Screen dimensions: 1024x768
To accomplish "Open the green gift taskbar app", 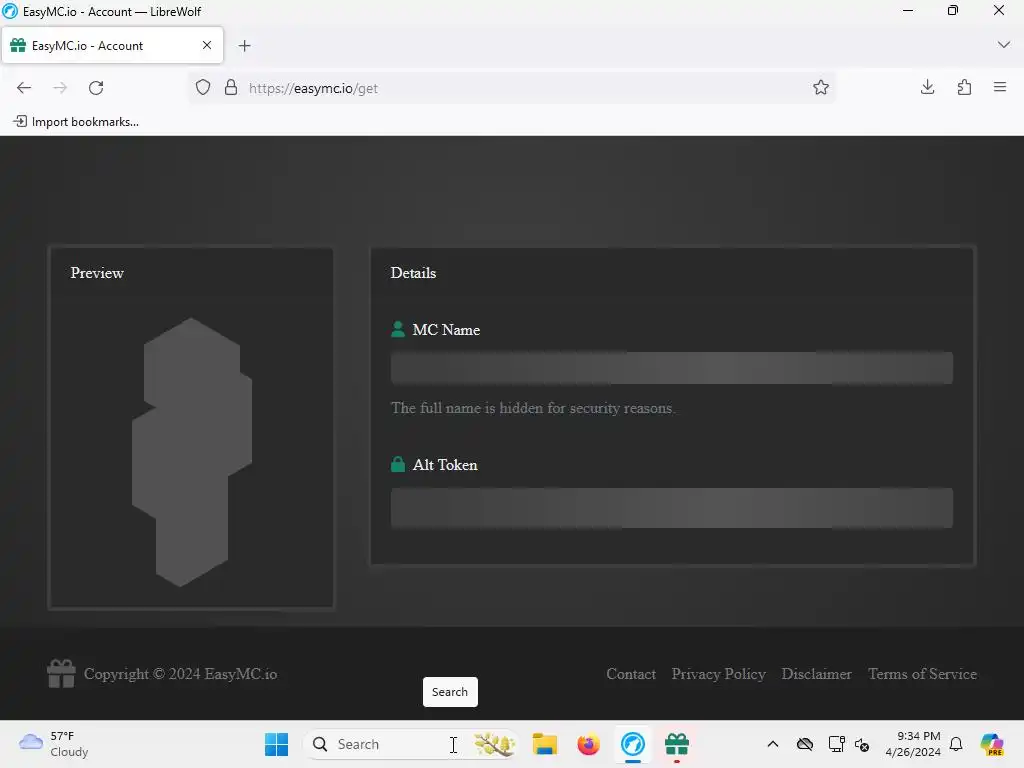I will 677,744.
